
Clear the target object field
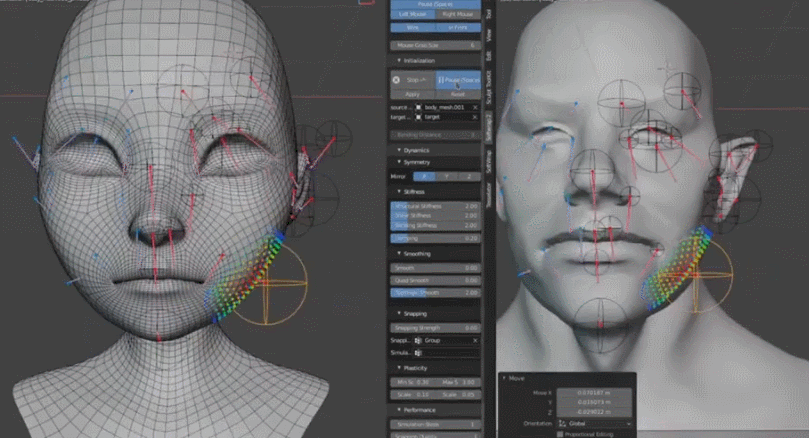point(475,117)
